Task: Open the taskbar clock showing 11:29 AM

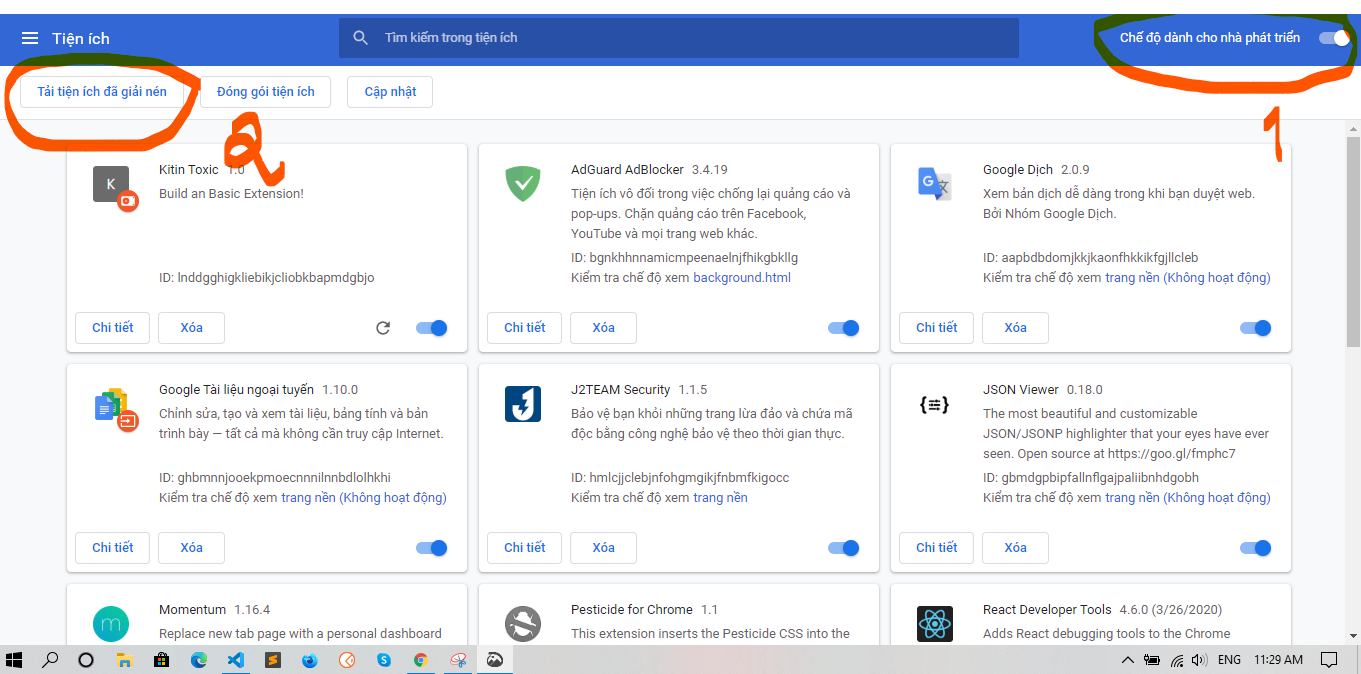Action: (1279, 660)
